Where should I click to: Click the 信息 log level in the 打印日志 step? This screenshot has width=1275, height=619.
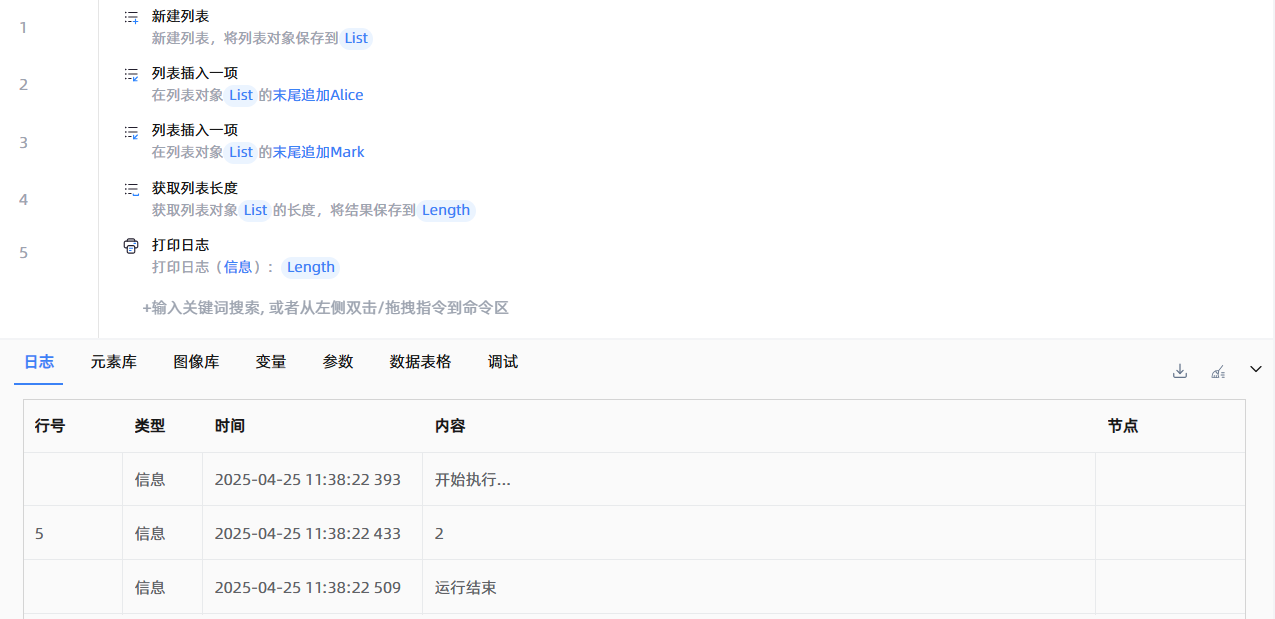click(x=237, y=267)
